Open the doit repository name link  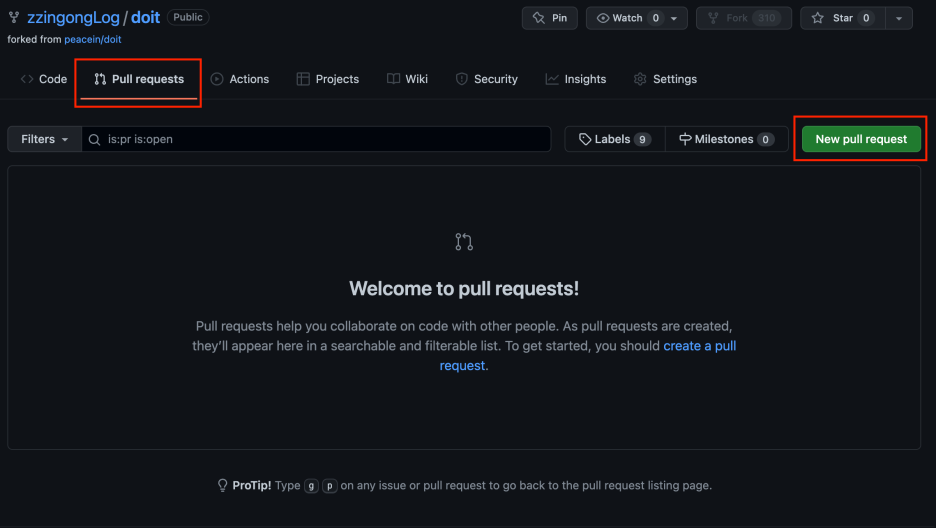click(x=145, y=17)
